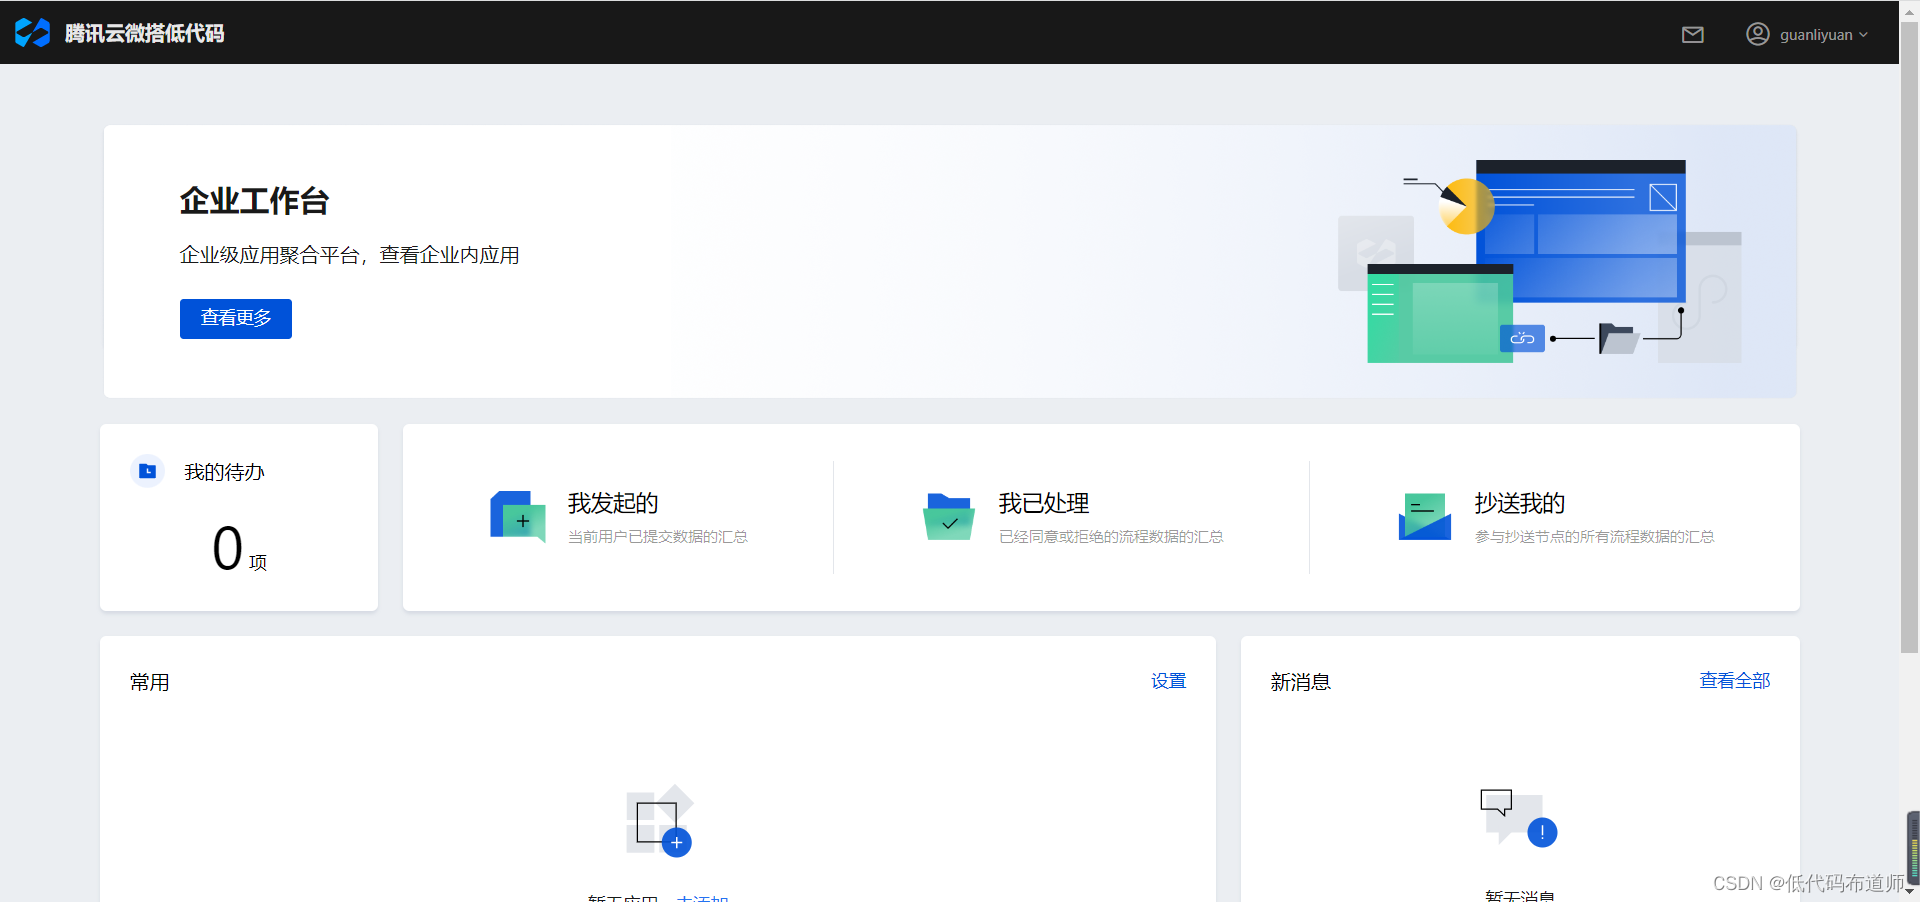This screenshot has height=902, width=1920.
Task: Click the 设置 link in 常用 panel
Action: click(x=1168, y=681)
